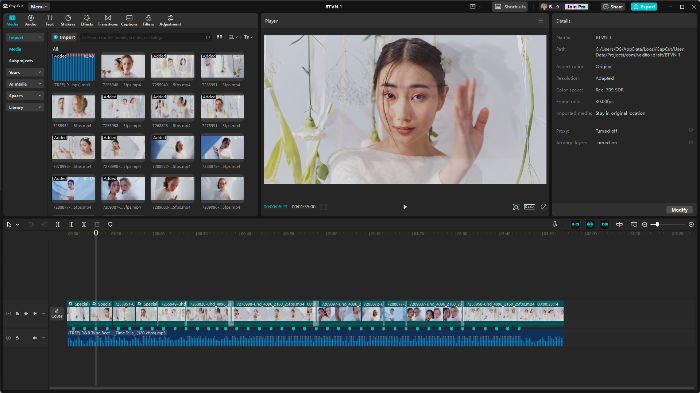
Task: Open the media sort dropdown
Action: click(233, 37)
